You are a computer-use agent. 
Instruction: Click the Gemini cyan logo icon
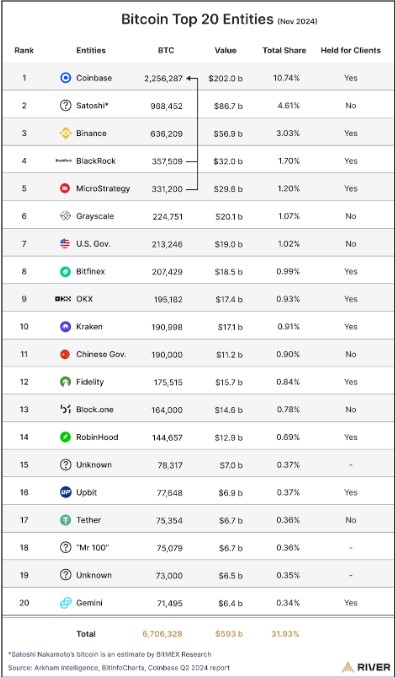pos(65,603)
